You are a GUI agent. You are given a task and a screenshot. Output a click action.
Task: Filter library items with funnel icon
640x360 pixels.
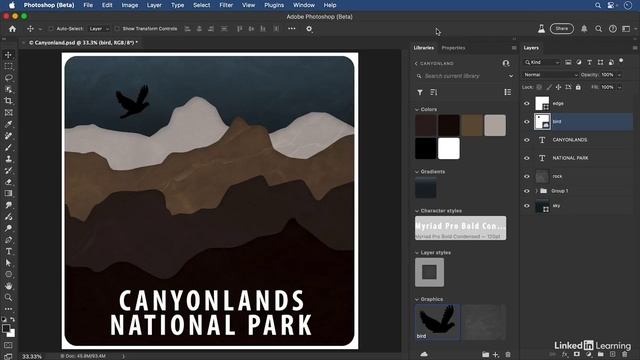pyautogui.click(x=420, y=92)
